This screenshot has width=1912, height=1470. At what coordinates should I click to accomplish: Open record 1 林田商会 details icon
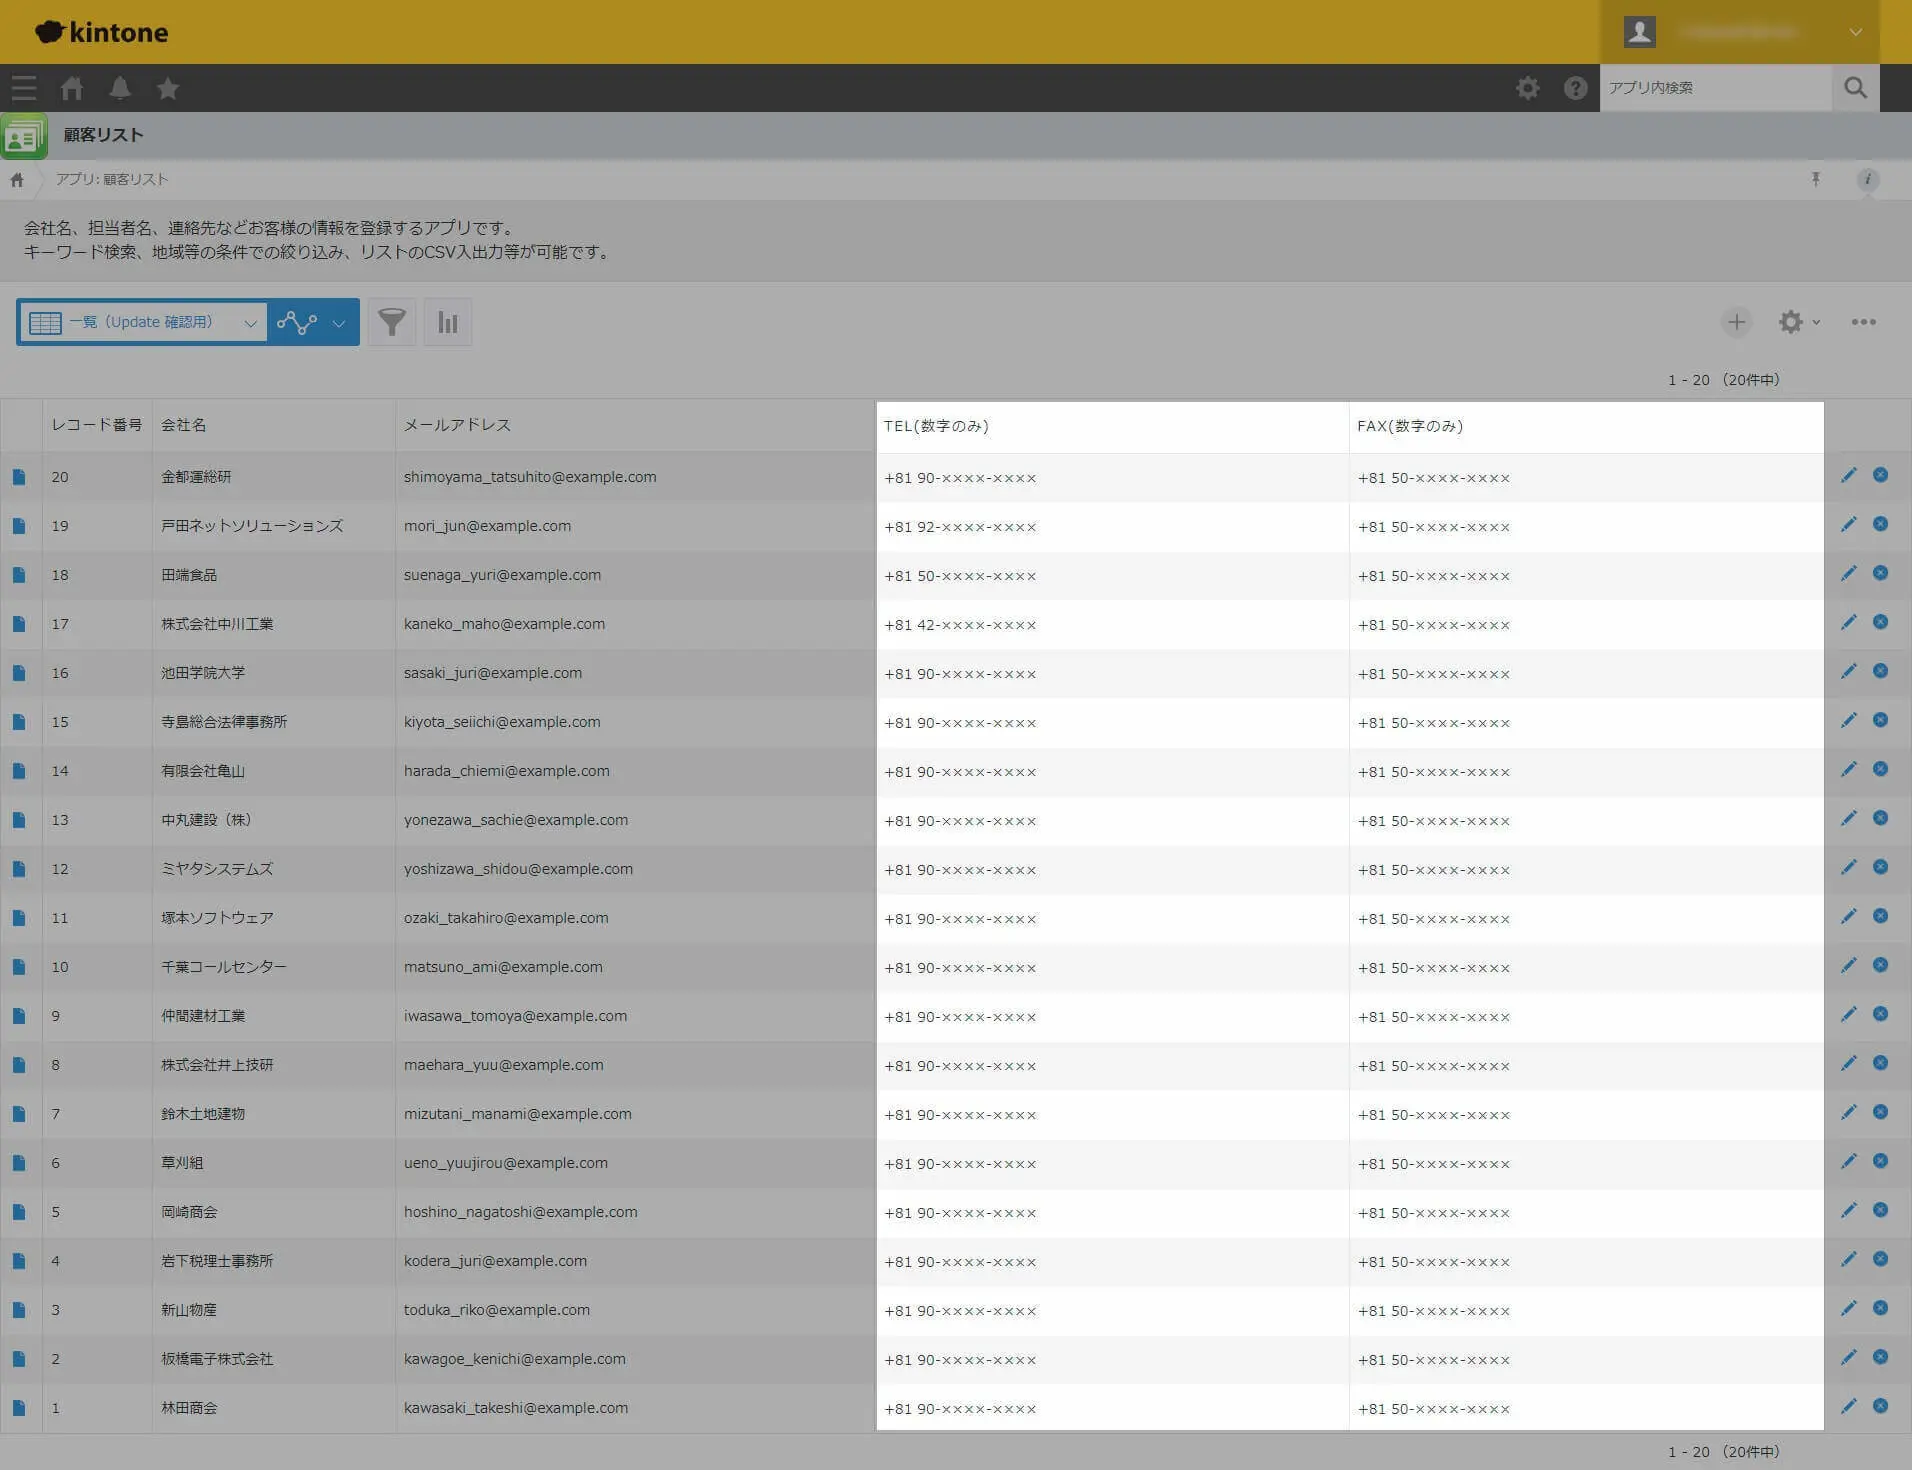19,1408
